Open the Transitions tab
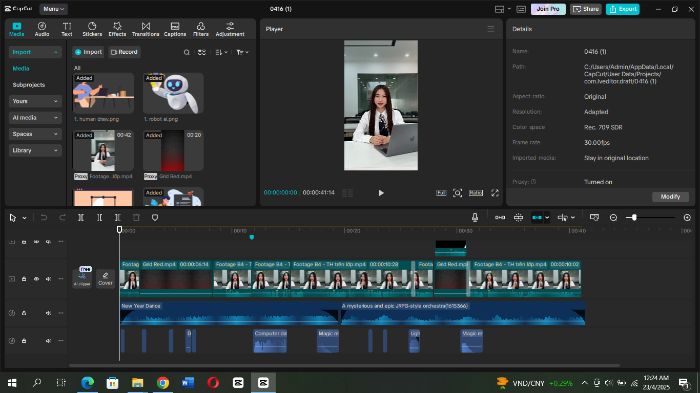The width and height of the screenshot is (700, 393). tap(146, 29)
